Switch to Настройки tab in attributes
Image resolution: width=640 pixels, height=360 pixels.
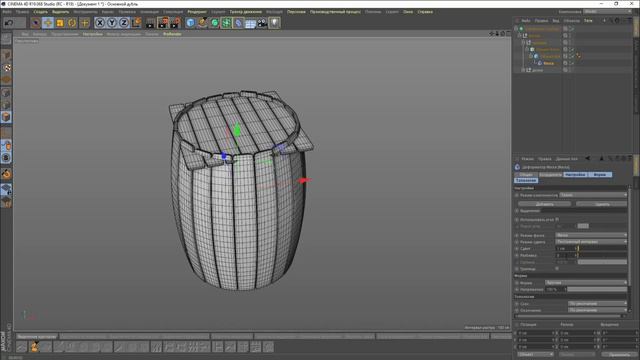pos(575,175)
